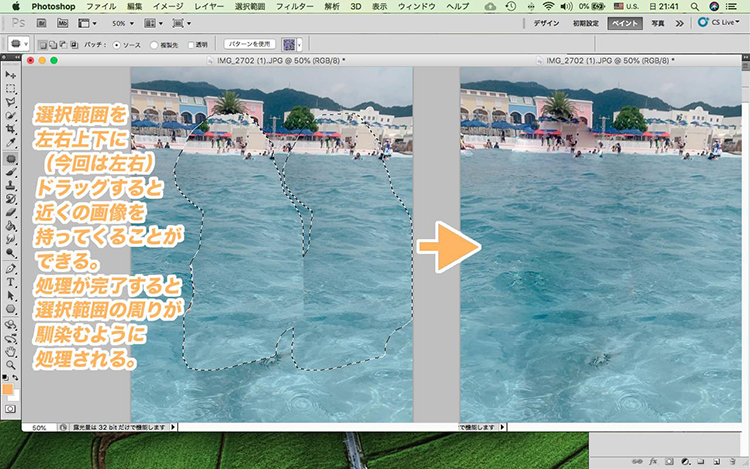Select the Type tool
The width and height of the screenshot is (750, 469).
coord(11,282)
